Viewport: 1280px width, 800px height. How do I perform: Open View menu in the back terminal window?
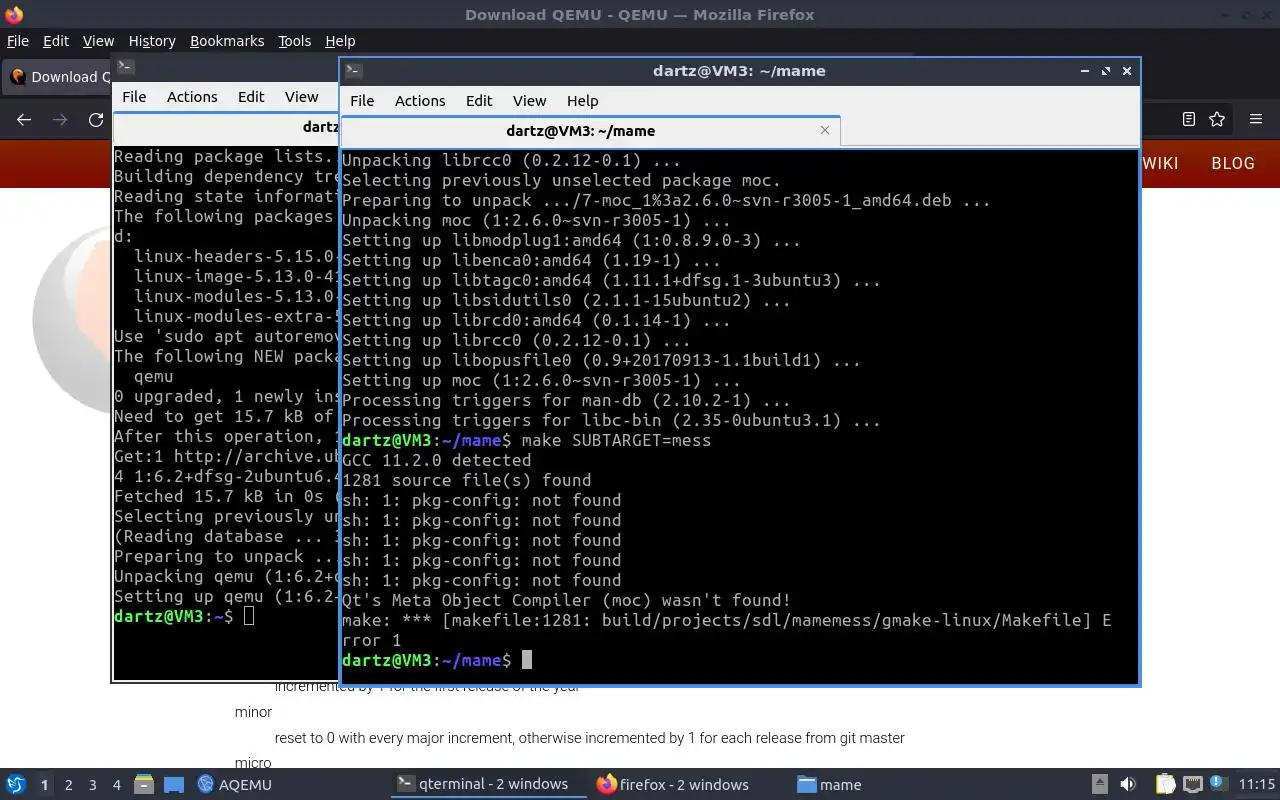[301, 96]
